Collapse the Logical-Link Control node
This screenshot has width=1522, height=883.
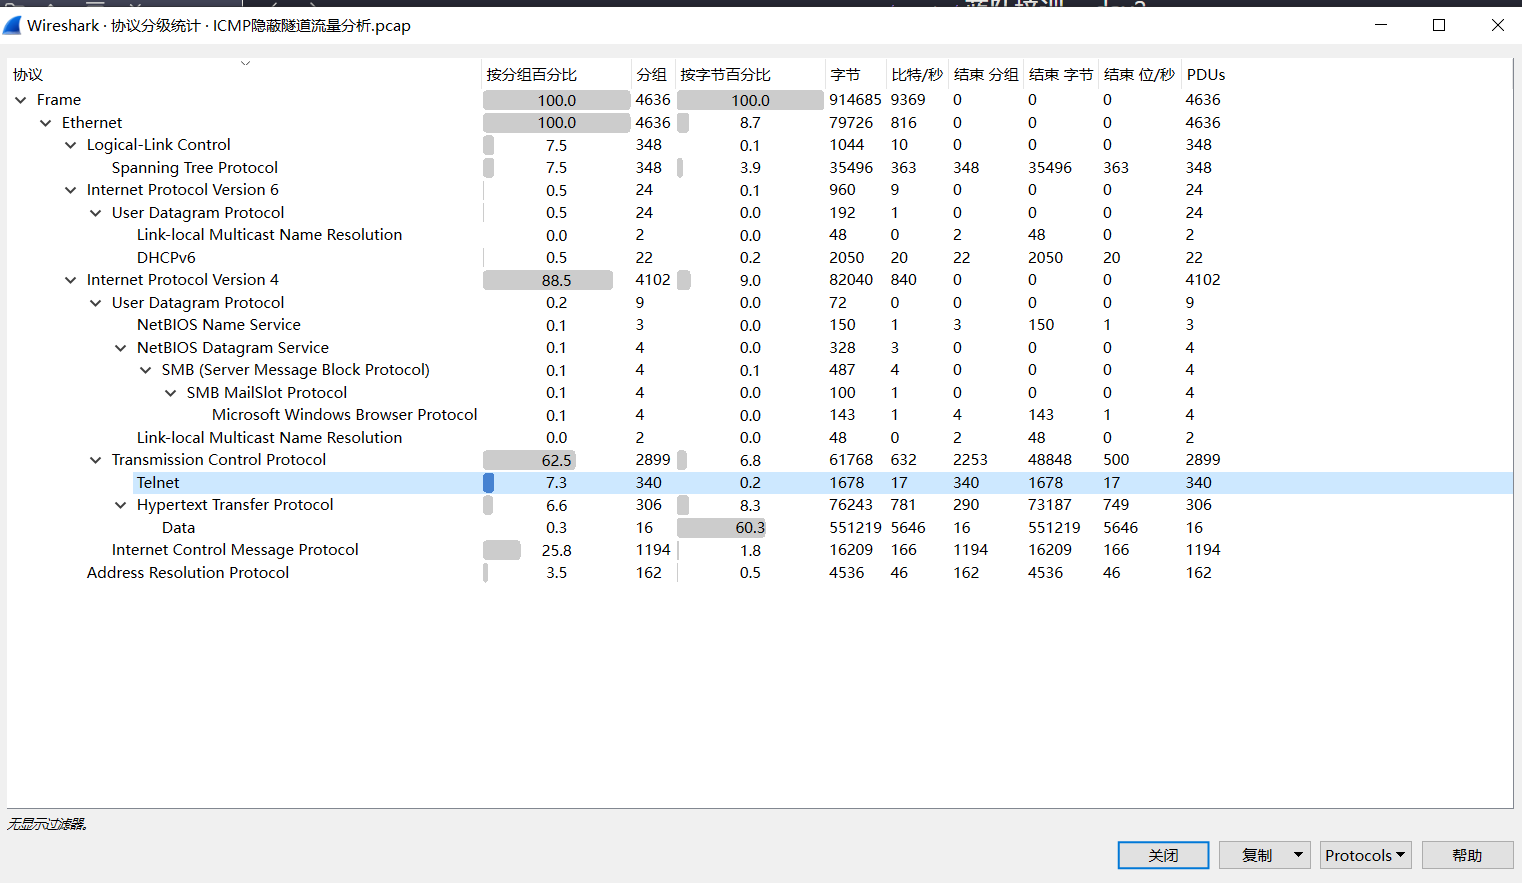point(71,145)
